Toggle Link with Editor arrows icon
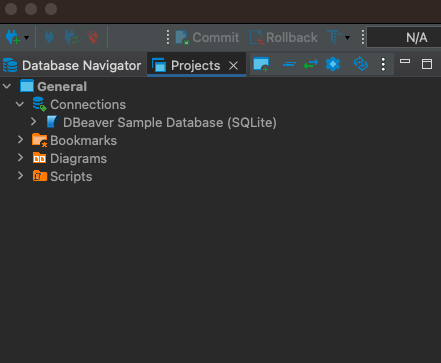 coord(311,64)
